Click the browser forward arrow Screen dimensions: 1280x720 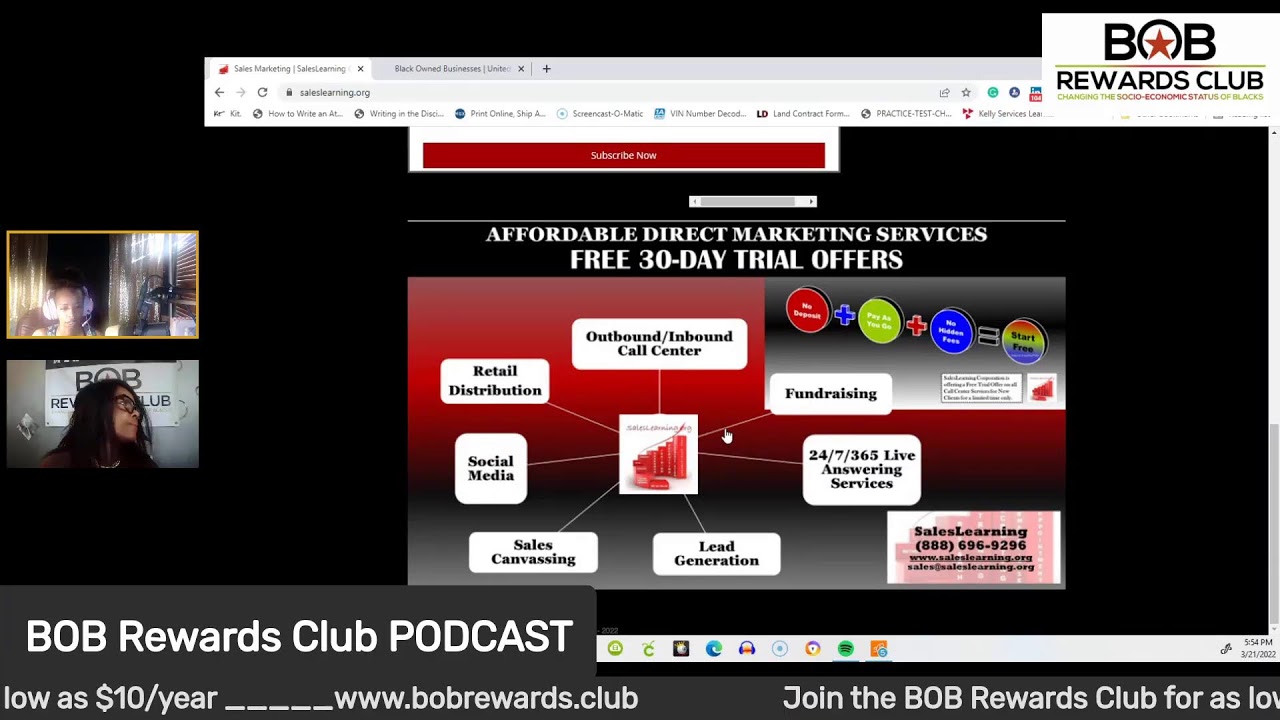(240, 92)
